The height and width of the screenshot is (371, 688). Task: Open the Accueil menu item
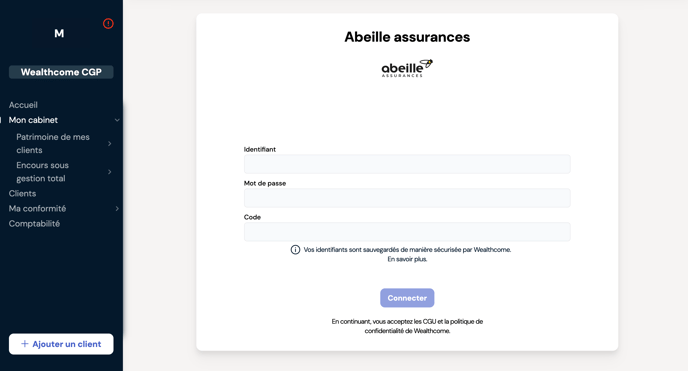[23, 105]
